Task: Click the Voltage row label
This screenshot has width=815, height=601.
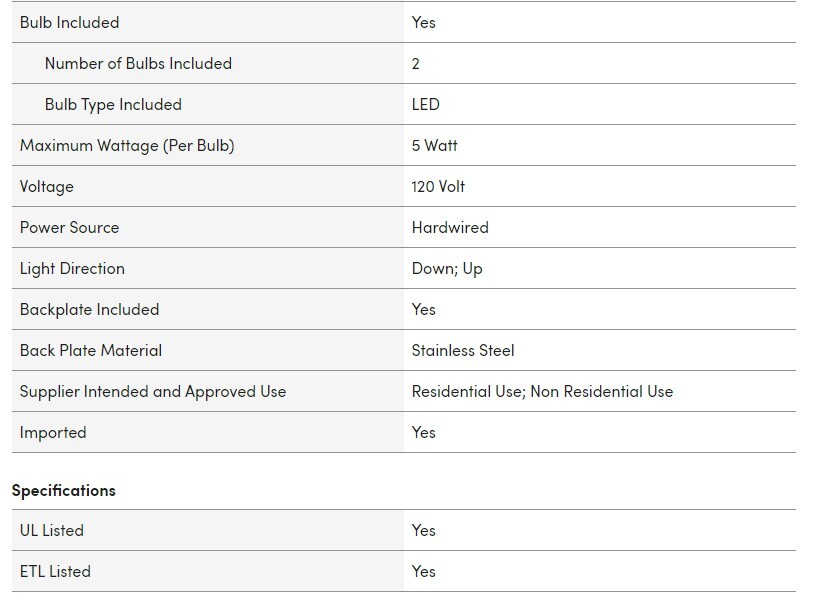Action: pos(47,186)
